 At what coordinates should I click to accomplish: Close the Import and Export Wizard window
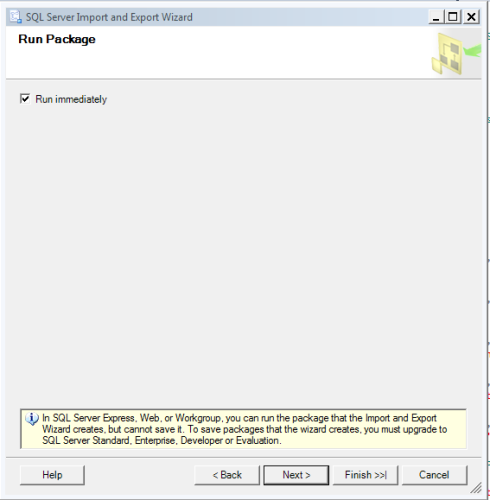[471, 17]
